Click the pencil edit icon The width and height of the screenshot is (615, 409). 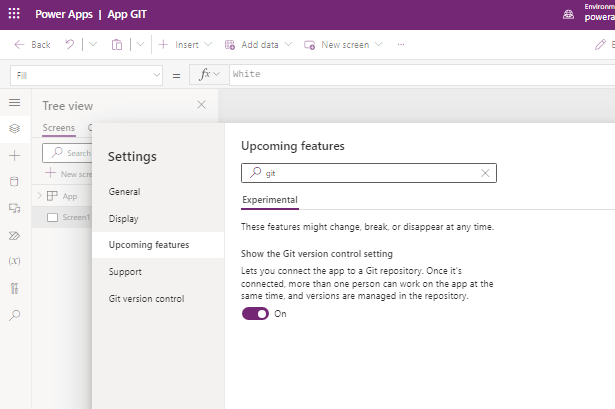point(600,45)
